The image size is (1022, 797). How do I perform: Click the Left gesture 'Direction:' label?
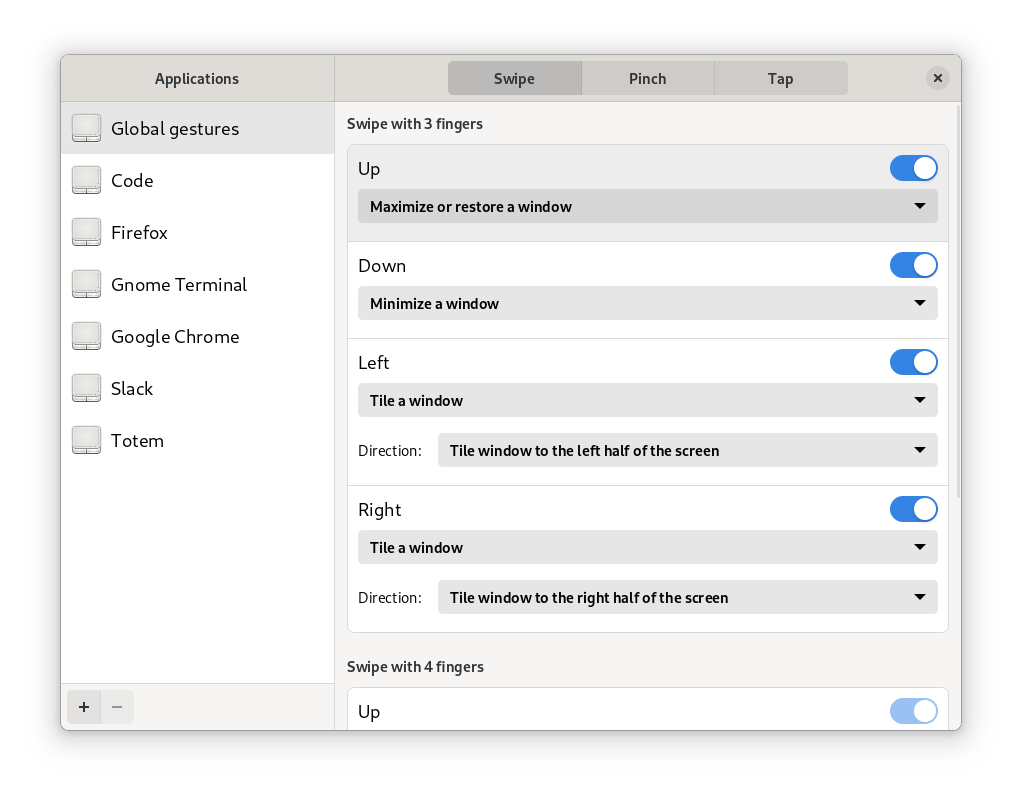click(390, 451)
